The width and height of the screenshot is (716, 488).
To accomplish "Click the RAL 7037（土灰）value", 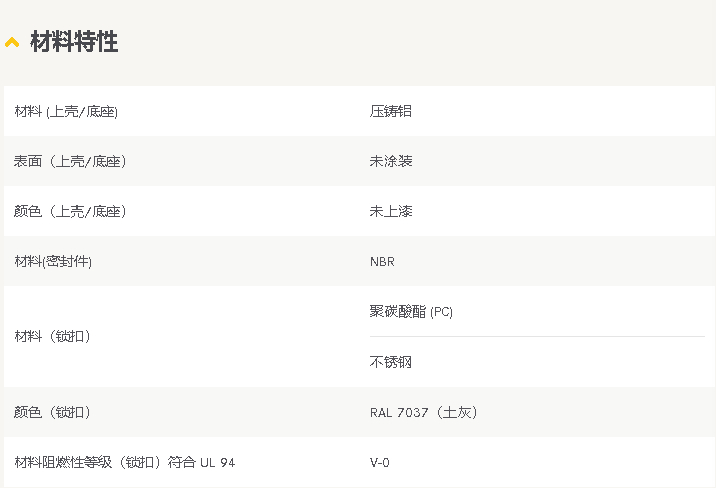I will tap(423, 412).
